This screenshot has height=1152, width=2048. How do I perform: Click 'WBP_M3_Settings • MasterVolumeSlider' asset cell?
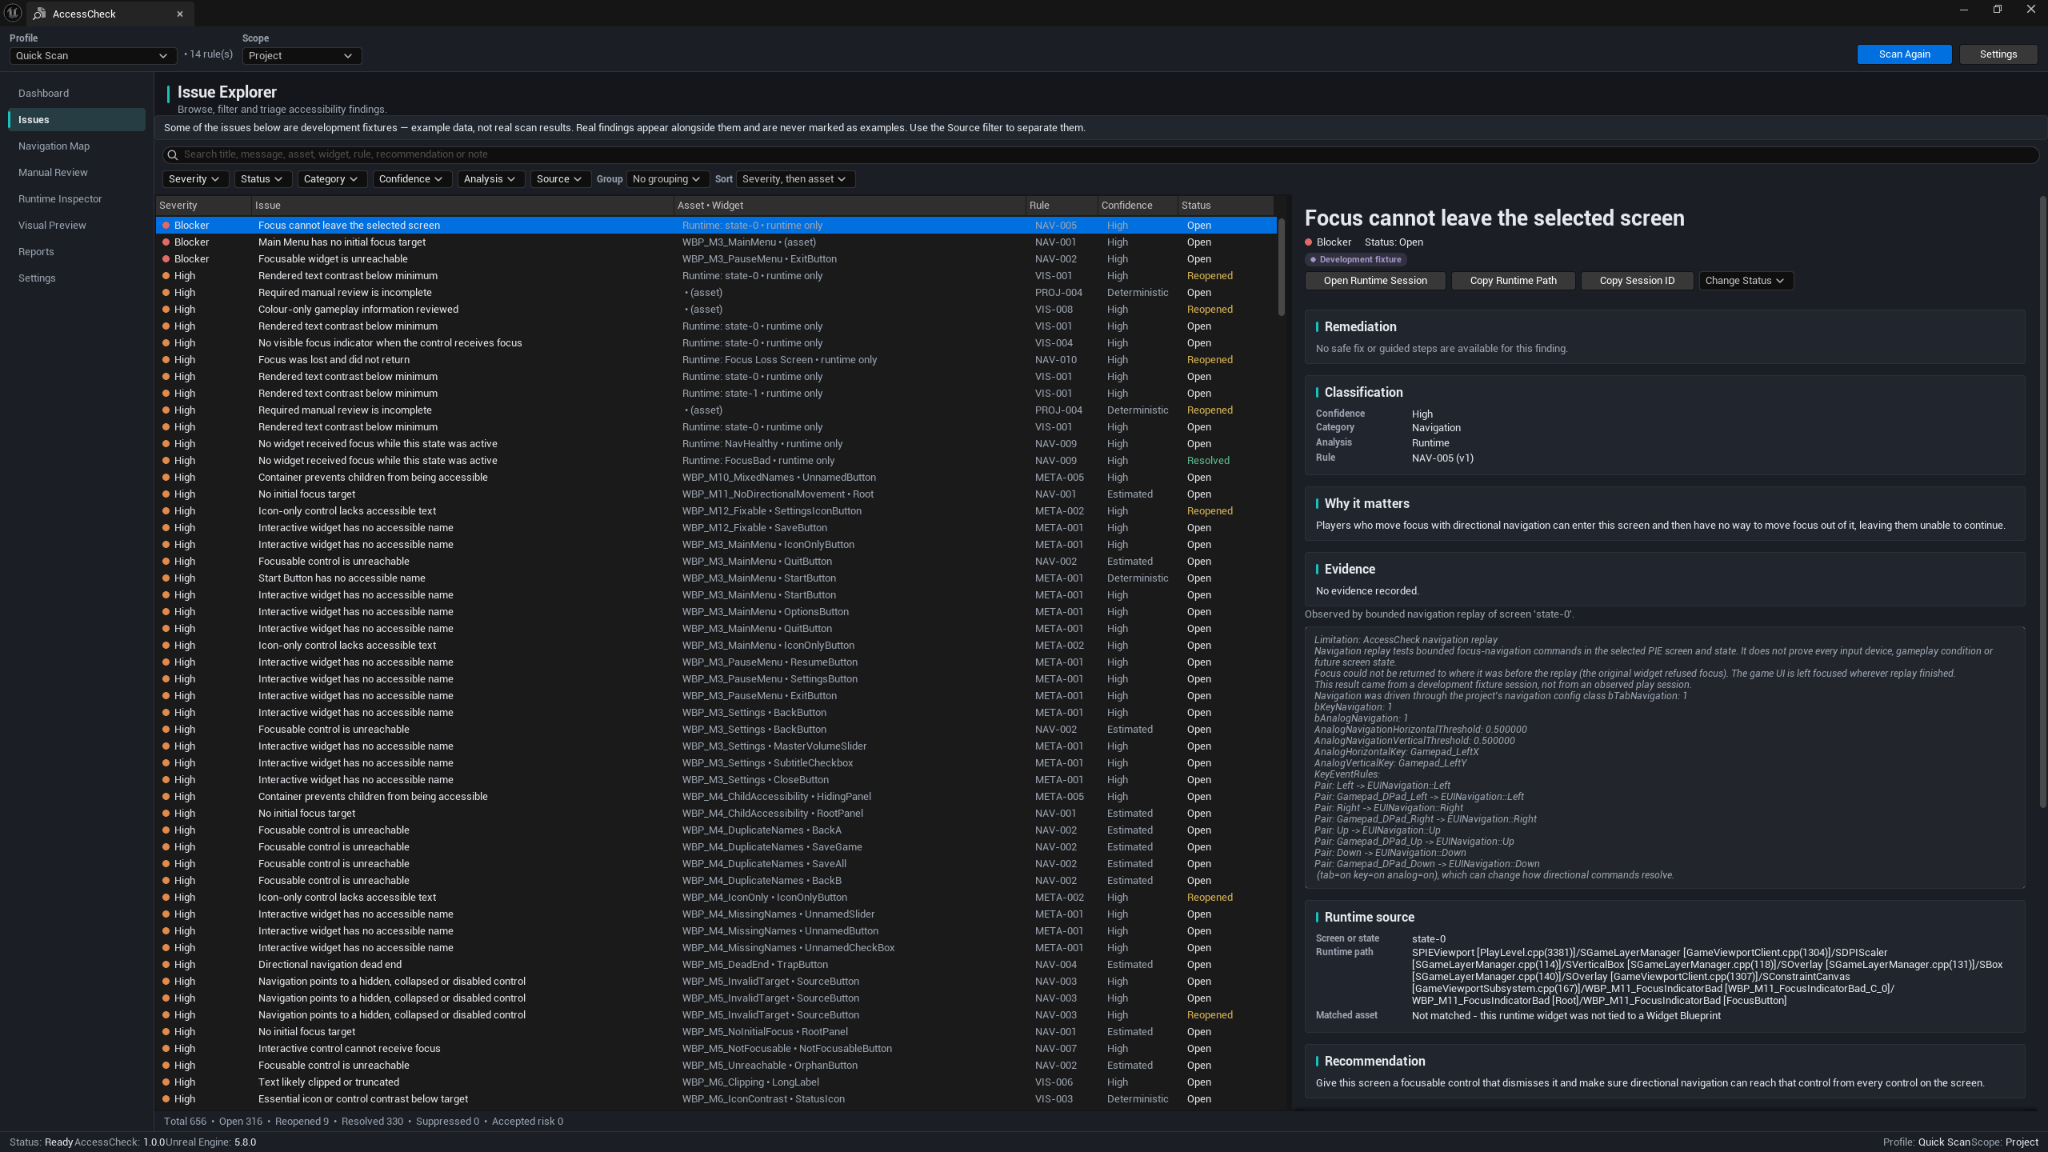coord(774,747)
